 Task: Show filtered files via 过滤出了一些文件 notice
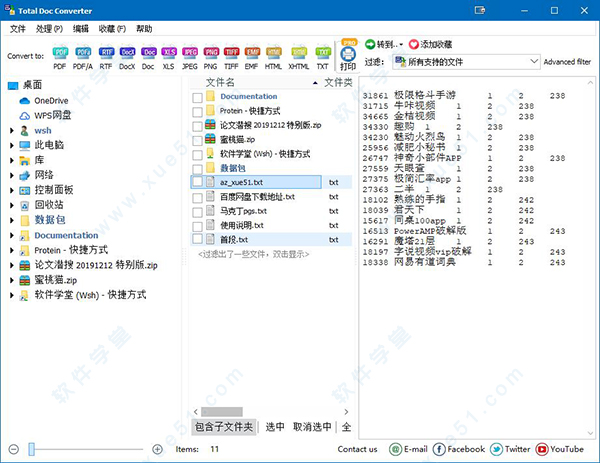[x=253, y=254]
